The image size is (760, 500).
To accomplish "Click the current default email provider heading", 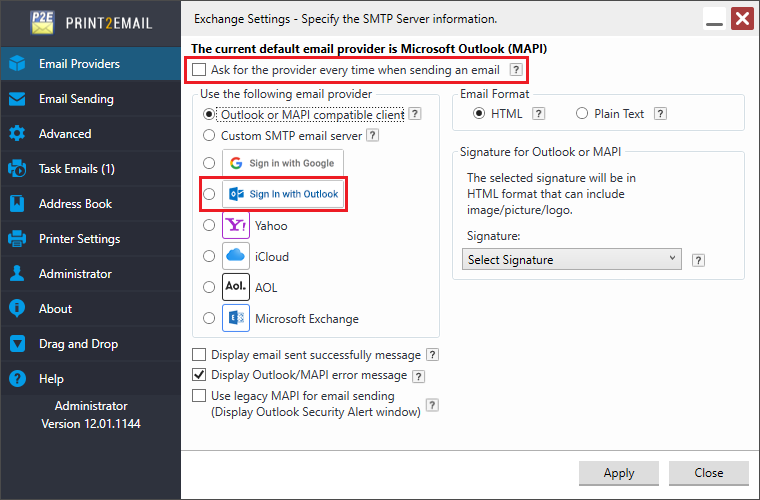I will 369,49.
